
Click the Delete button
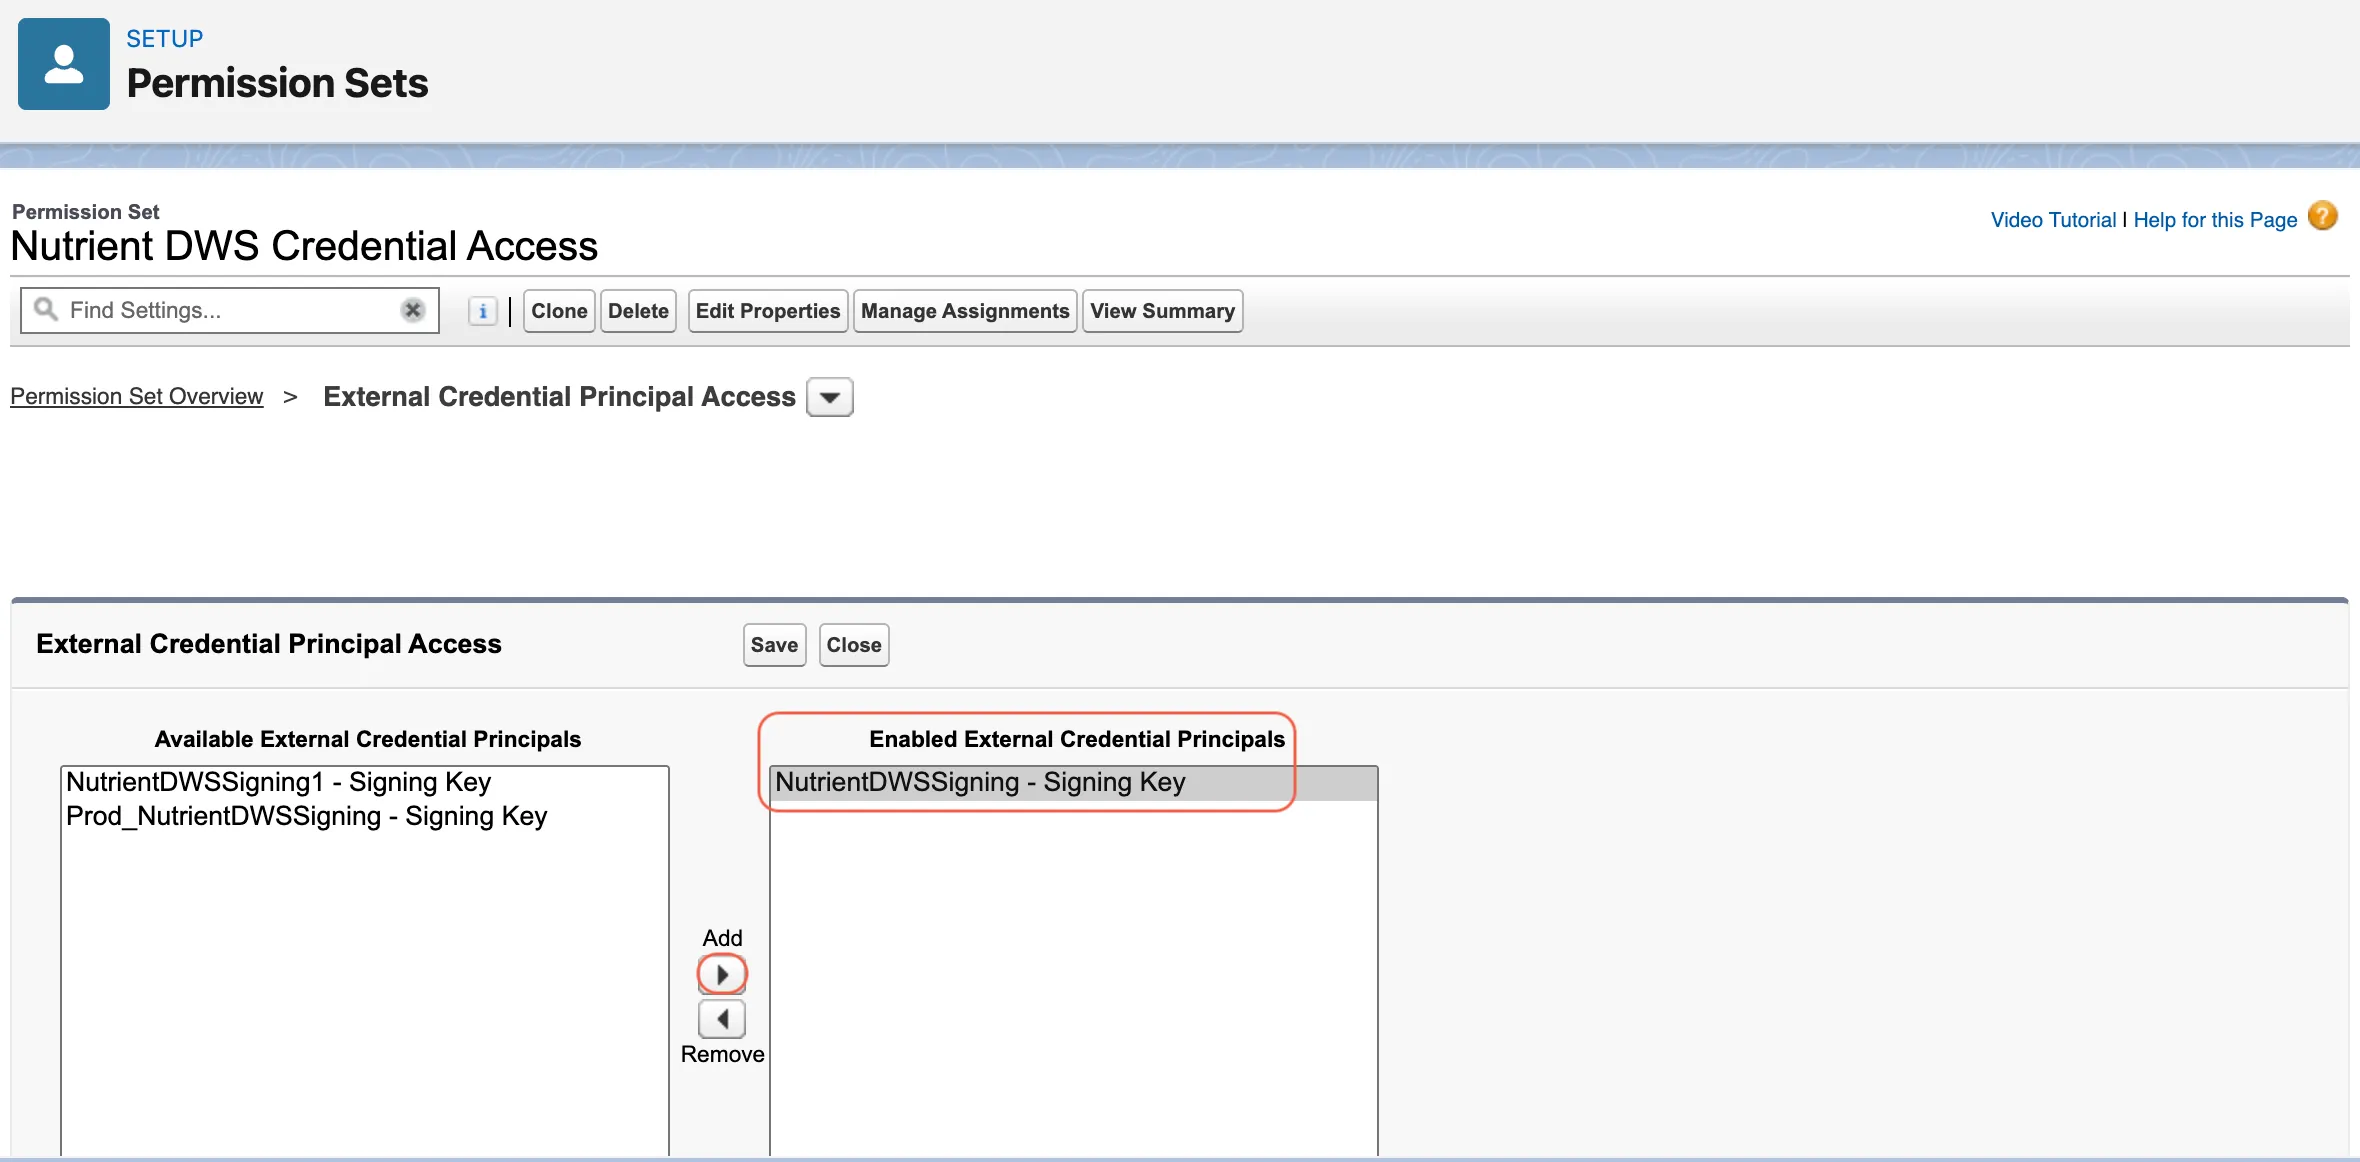pyautogui.click(x=638, y=311)
